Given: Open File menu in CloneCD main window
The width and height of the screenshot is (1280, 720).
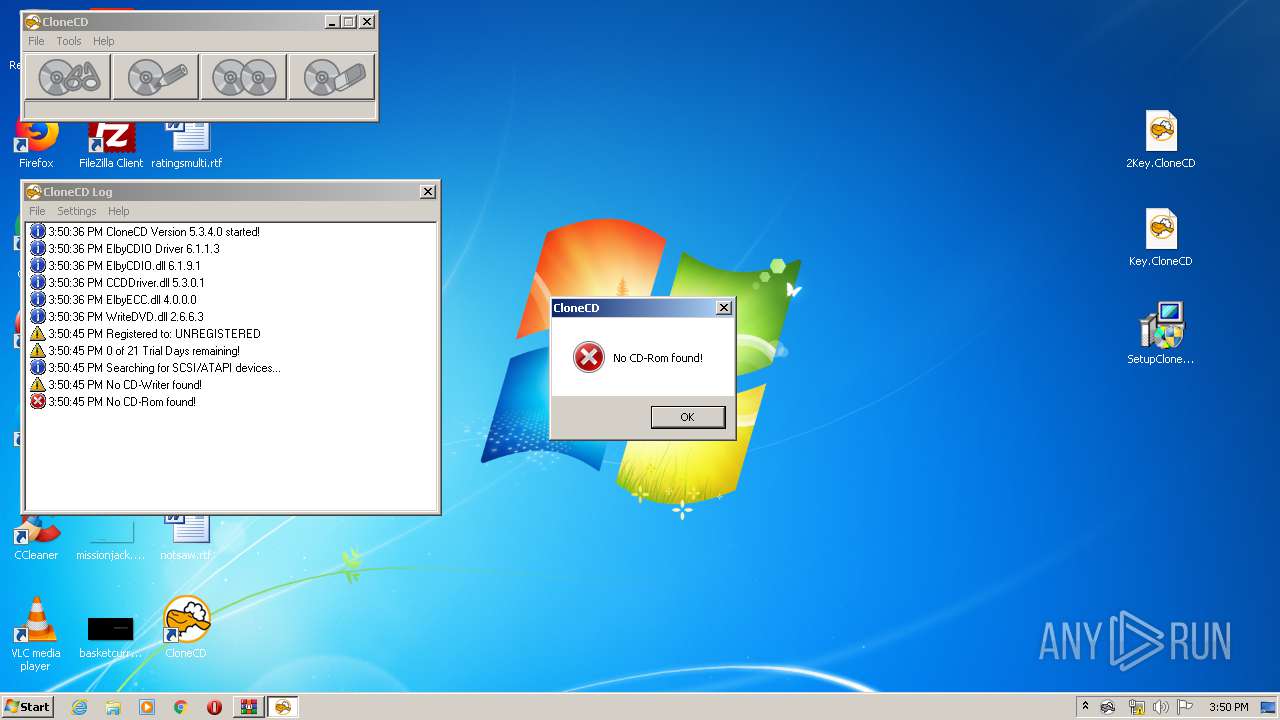Looking at the screenshot, I should [x=36, y=41].
